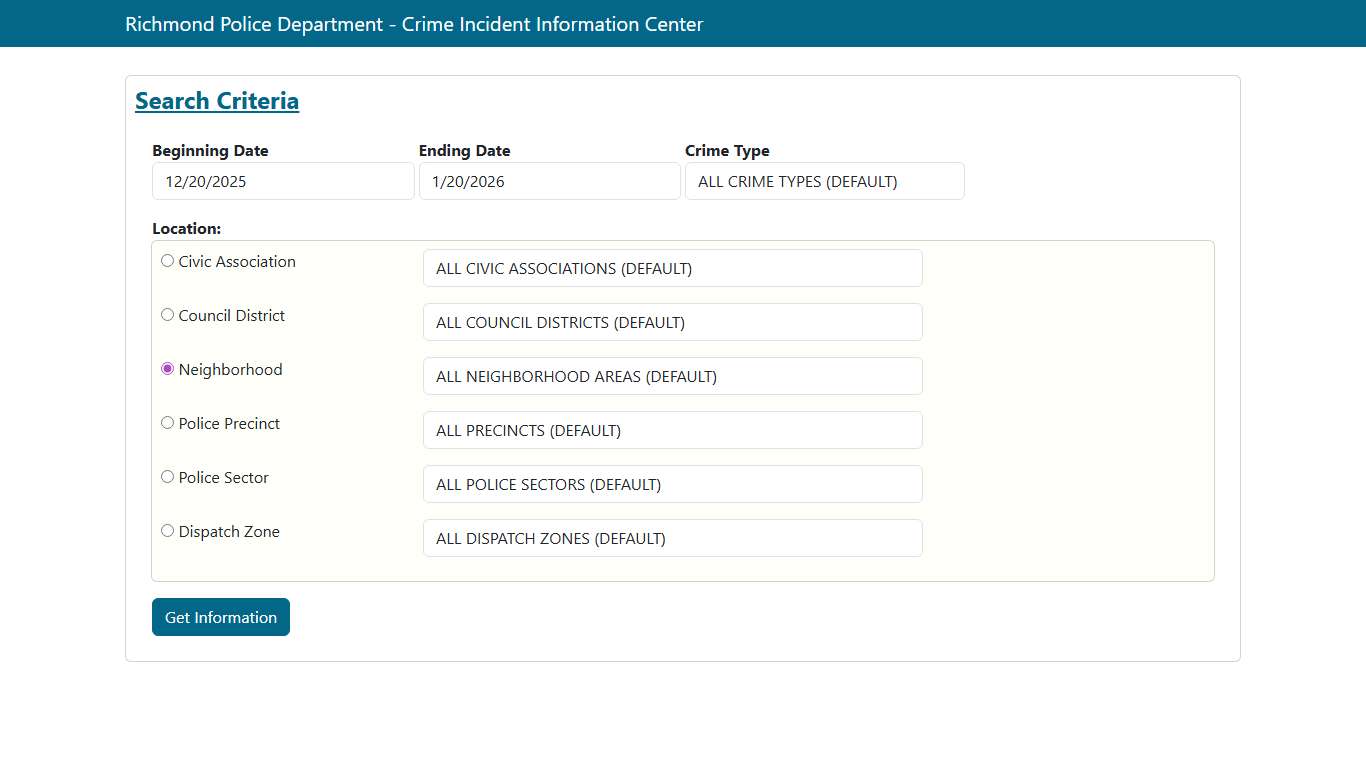This screenshot has height=768, width=1366.
Task: Select the Civic Association radio button
Action: coord(167,260)
